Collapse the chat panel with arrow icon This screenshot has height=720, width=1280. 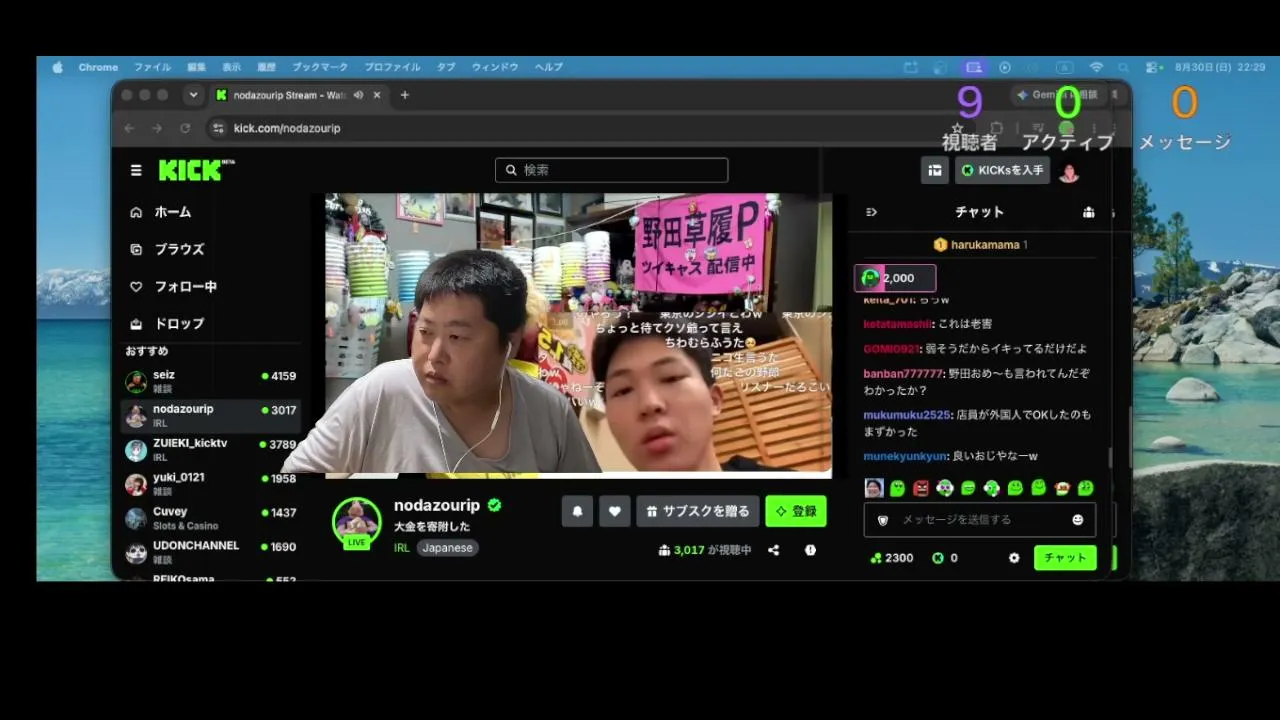click(871, 212)
